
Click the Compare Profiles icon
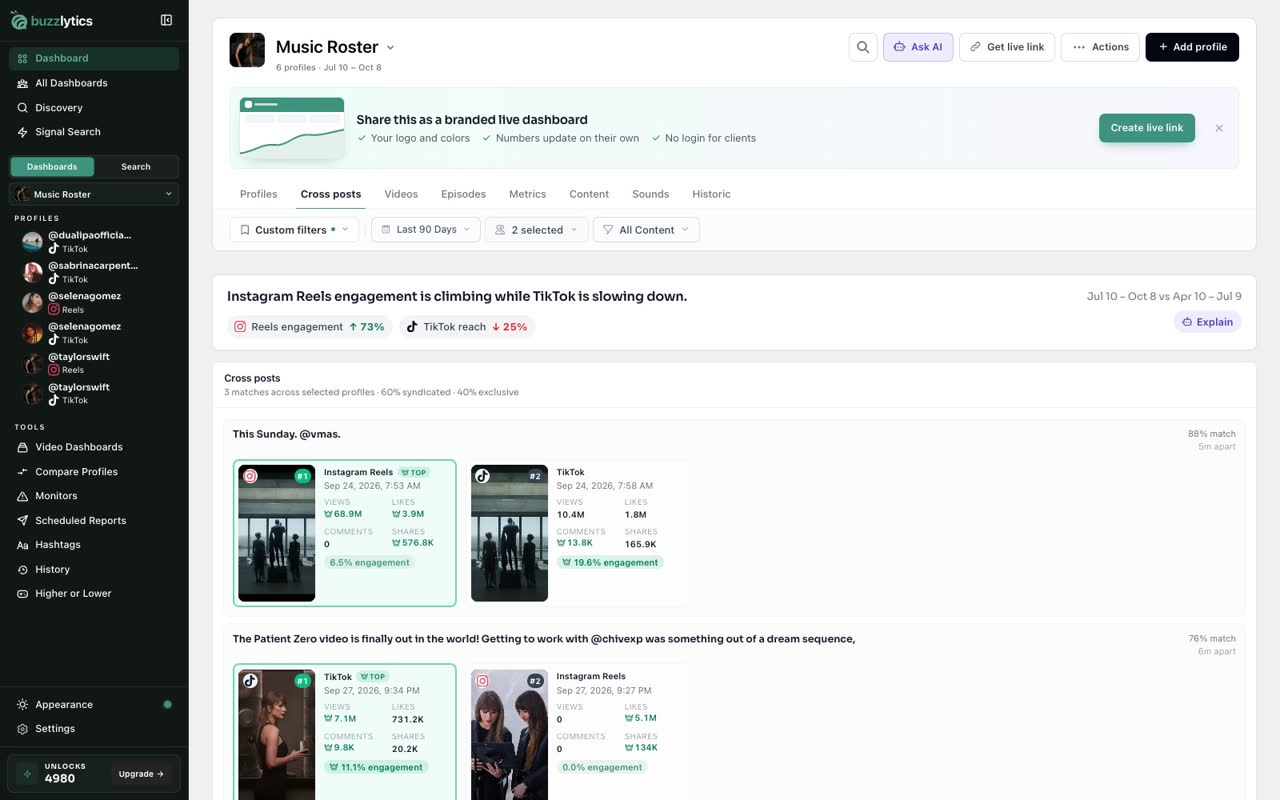(23, 472)
